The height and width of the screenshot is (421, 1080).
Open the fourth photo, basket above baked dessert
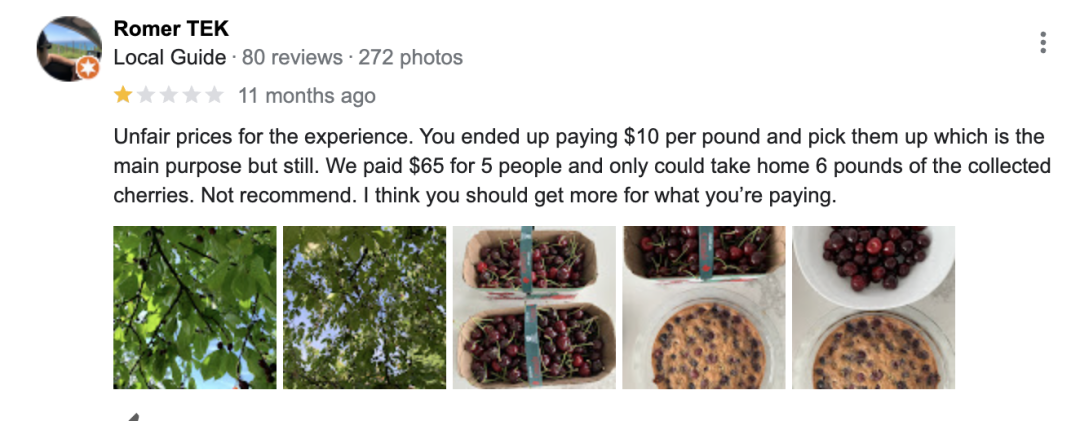coord(704,307)
